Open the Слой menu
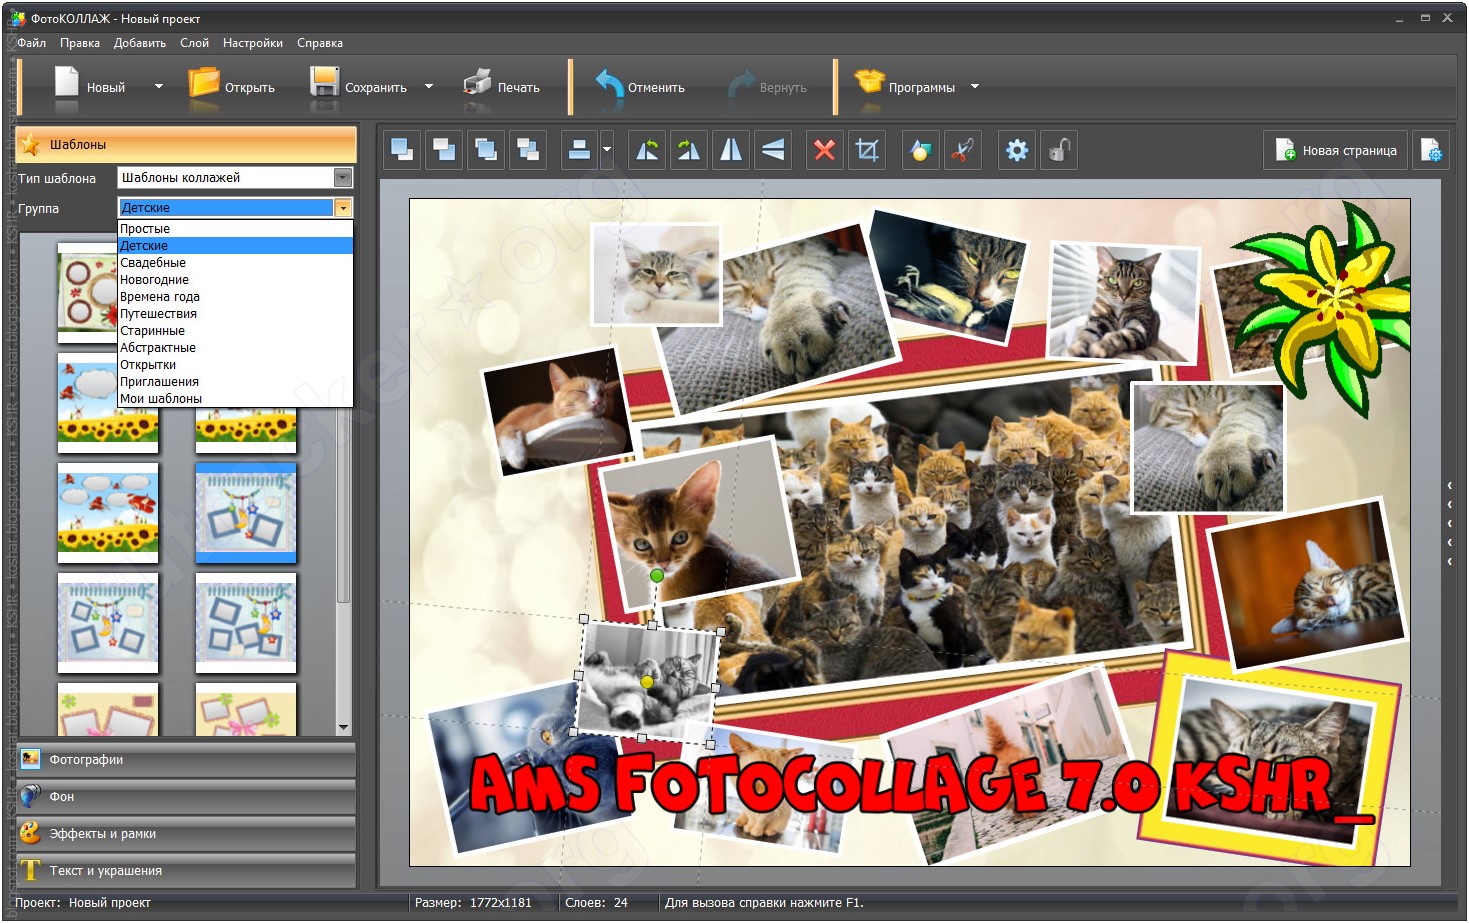Viewport: 1469px width, 923px height. point(194,43)
